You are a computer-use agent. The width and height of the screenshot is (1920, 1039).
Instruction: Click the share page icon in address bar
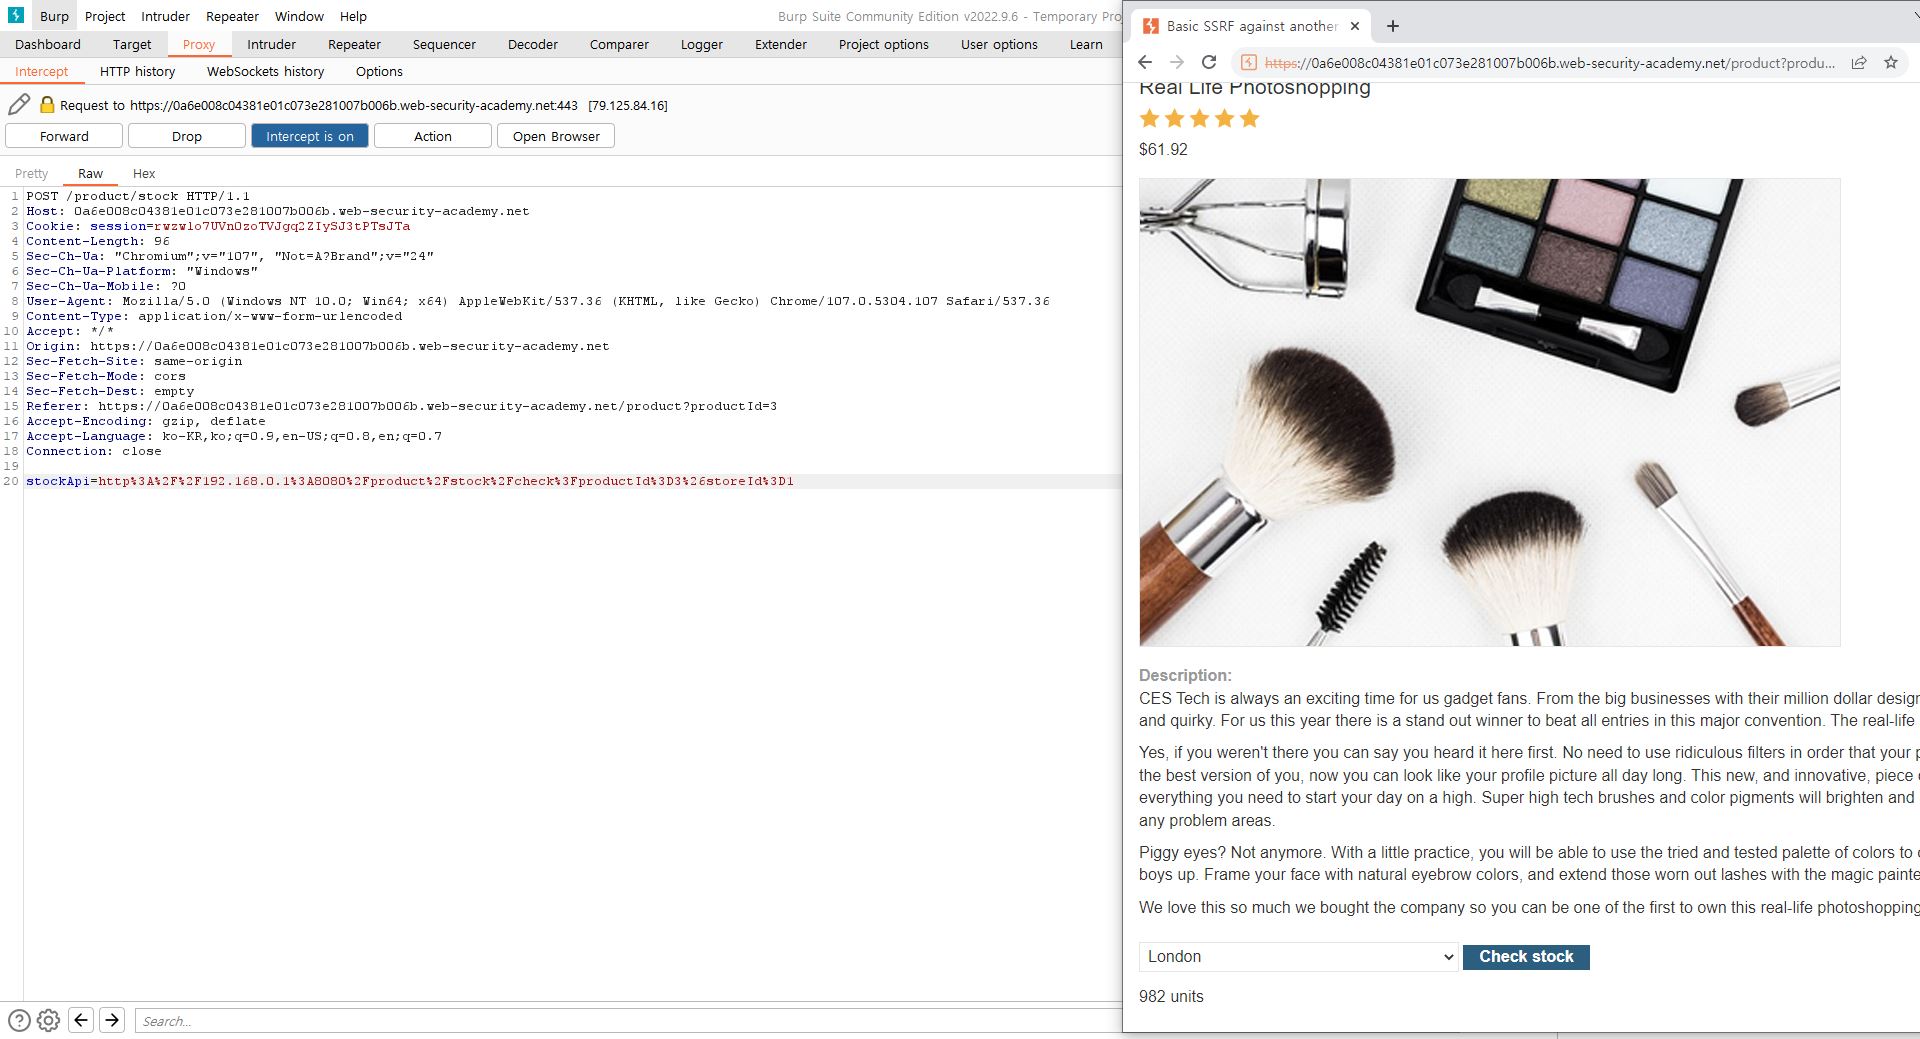(x=1859, y=62)
